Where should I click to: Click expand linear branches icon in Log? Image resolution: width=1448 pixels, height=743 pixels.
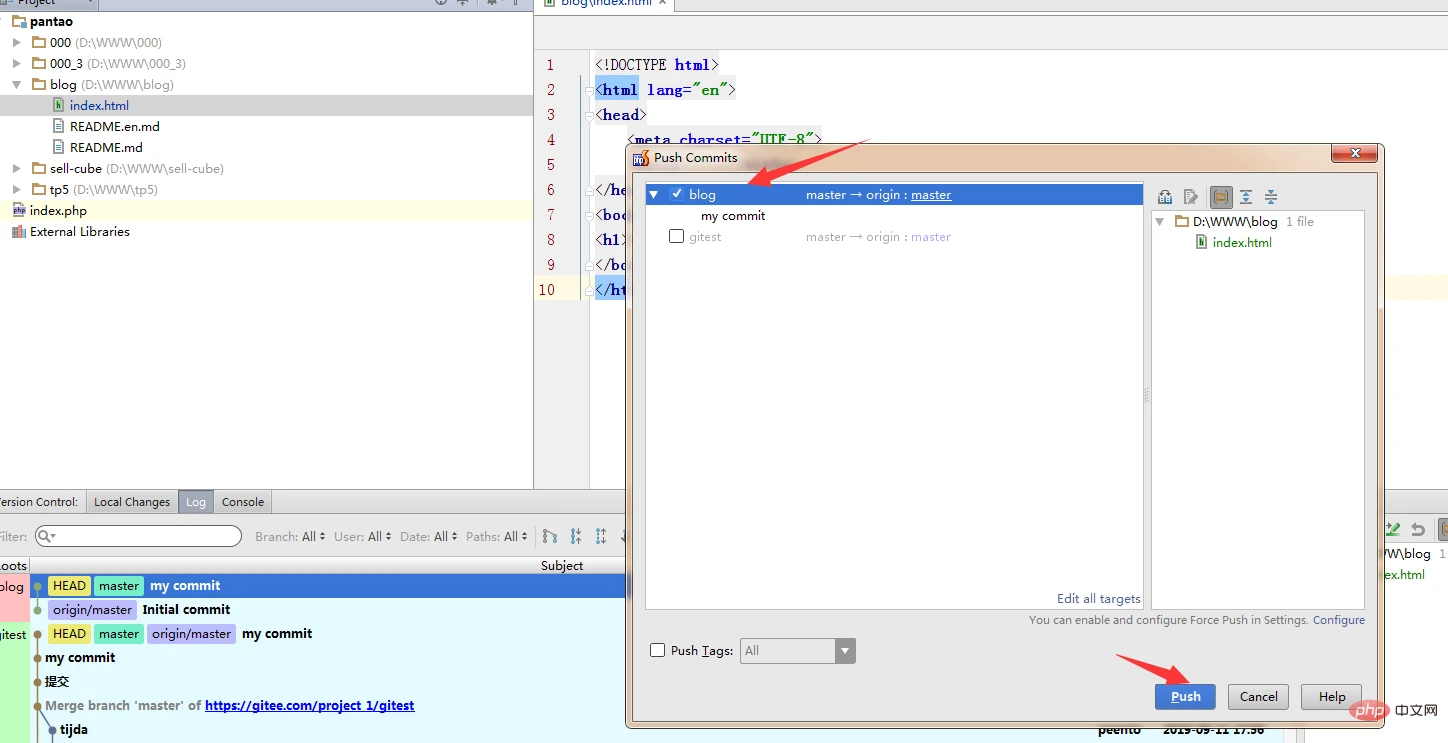tap(601, 537)
